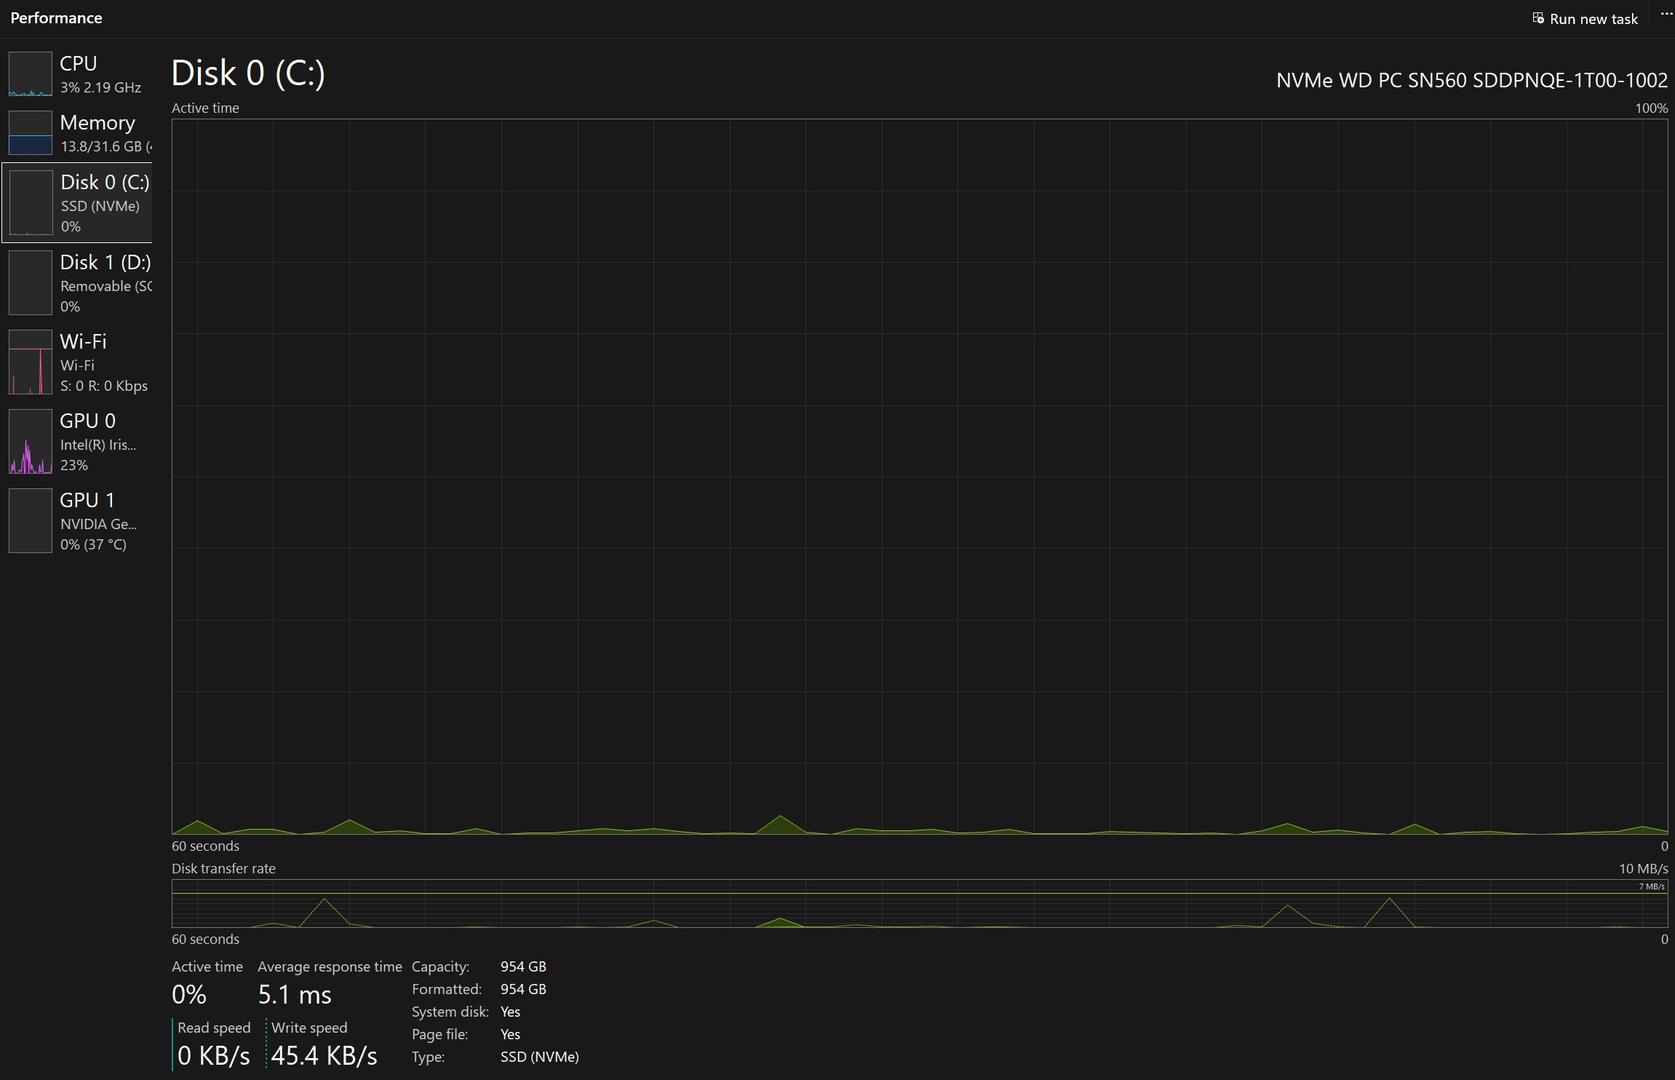The height and width of the screenshot is (1080, 1675).
Task: Open the three-dot more options menu
Action: [1665, 14]
